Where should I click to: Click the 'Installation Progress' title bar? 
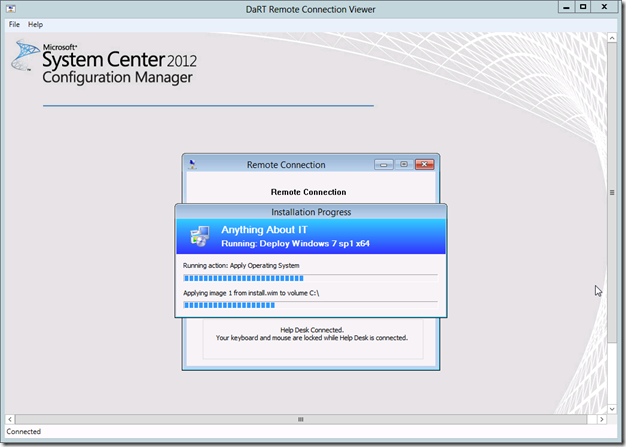pos(311,212)
